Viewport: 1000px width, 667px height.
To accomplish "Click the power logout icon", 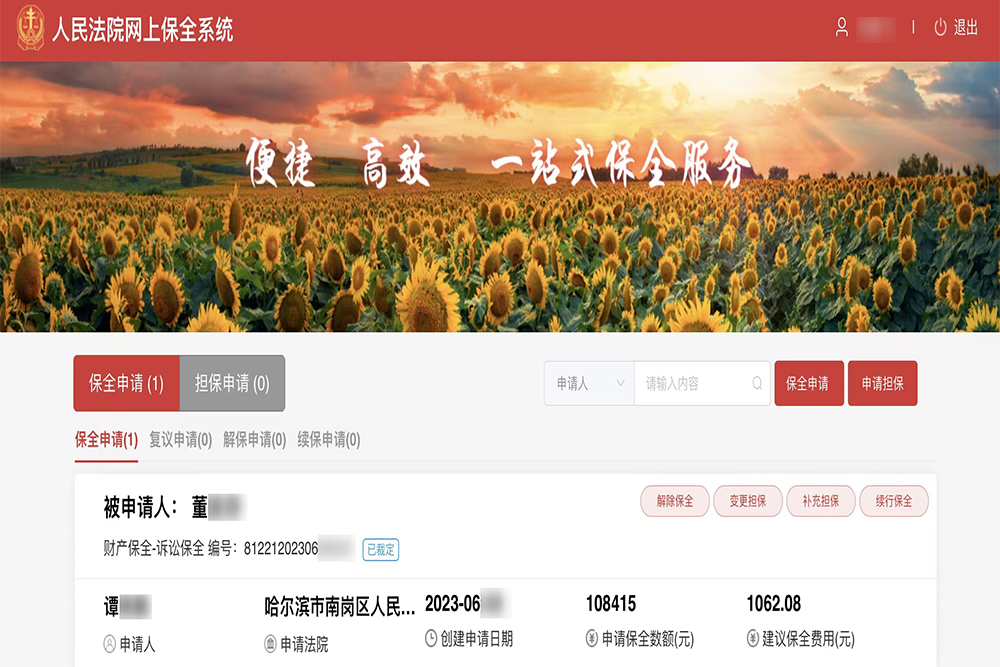I will [x=940, y=28].
